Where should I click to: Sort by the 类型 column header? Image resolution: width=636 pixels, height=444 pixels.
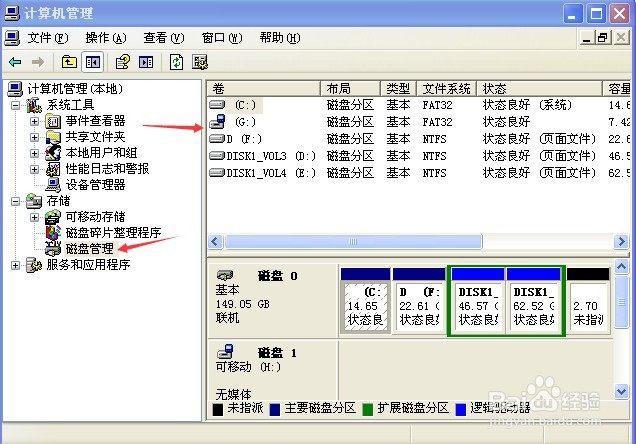click(398, 88)
